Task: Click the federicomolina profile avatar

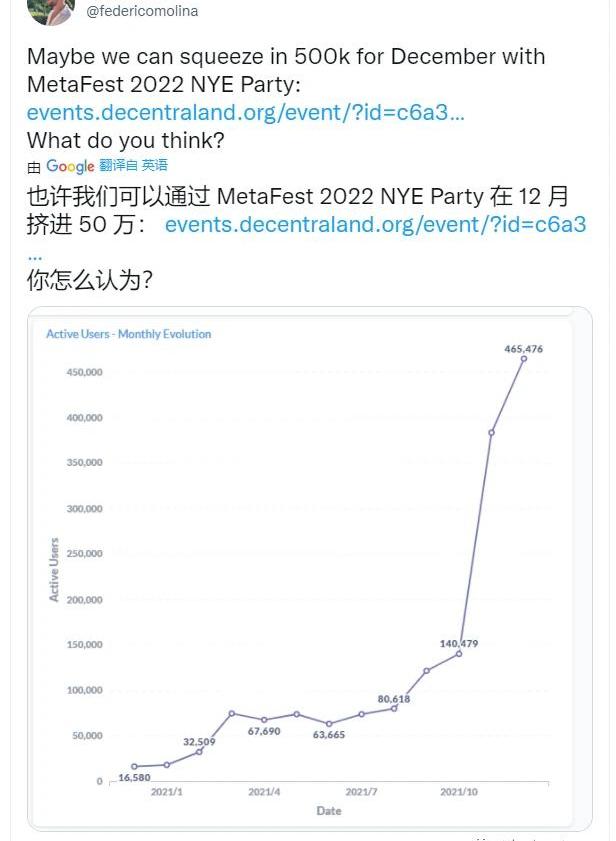Action: pos(49,10)
